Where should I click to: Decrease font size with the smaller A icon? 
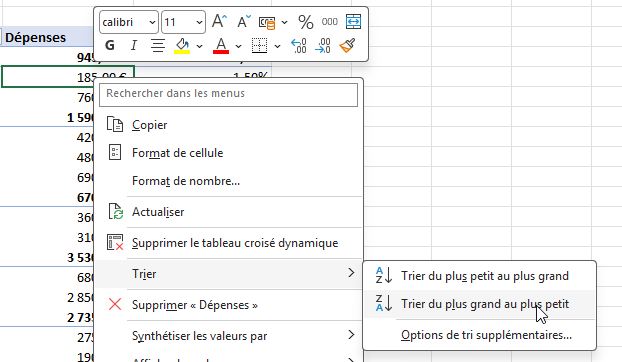tap(244, 22)
